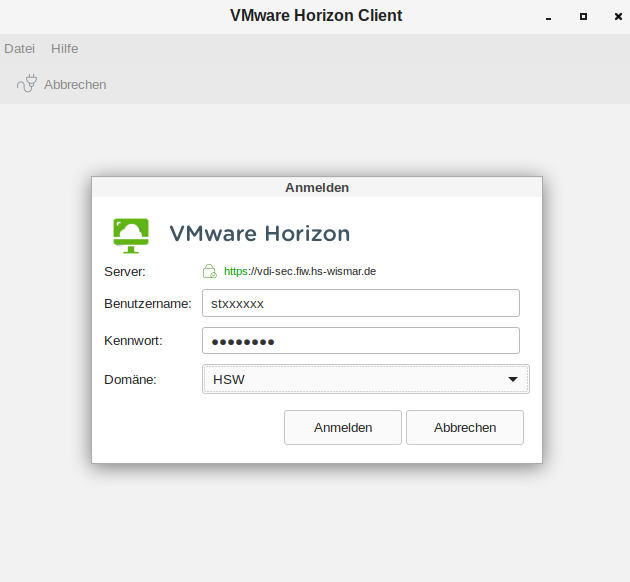This screenshot has height=582, width=630.
Task: Open the Hilfe menu
Action: (64, 49)
